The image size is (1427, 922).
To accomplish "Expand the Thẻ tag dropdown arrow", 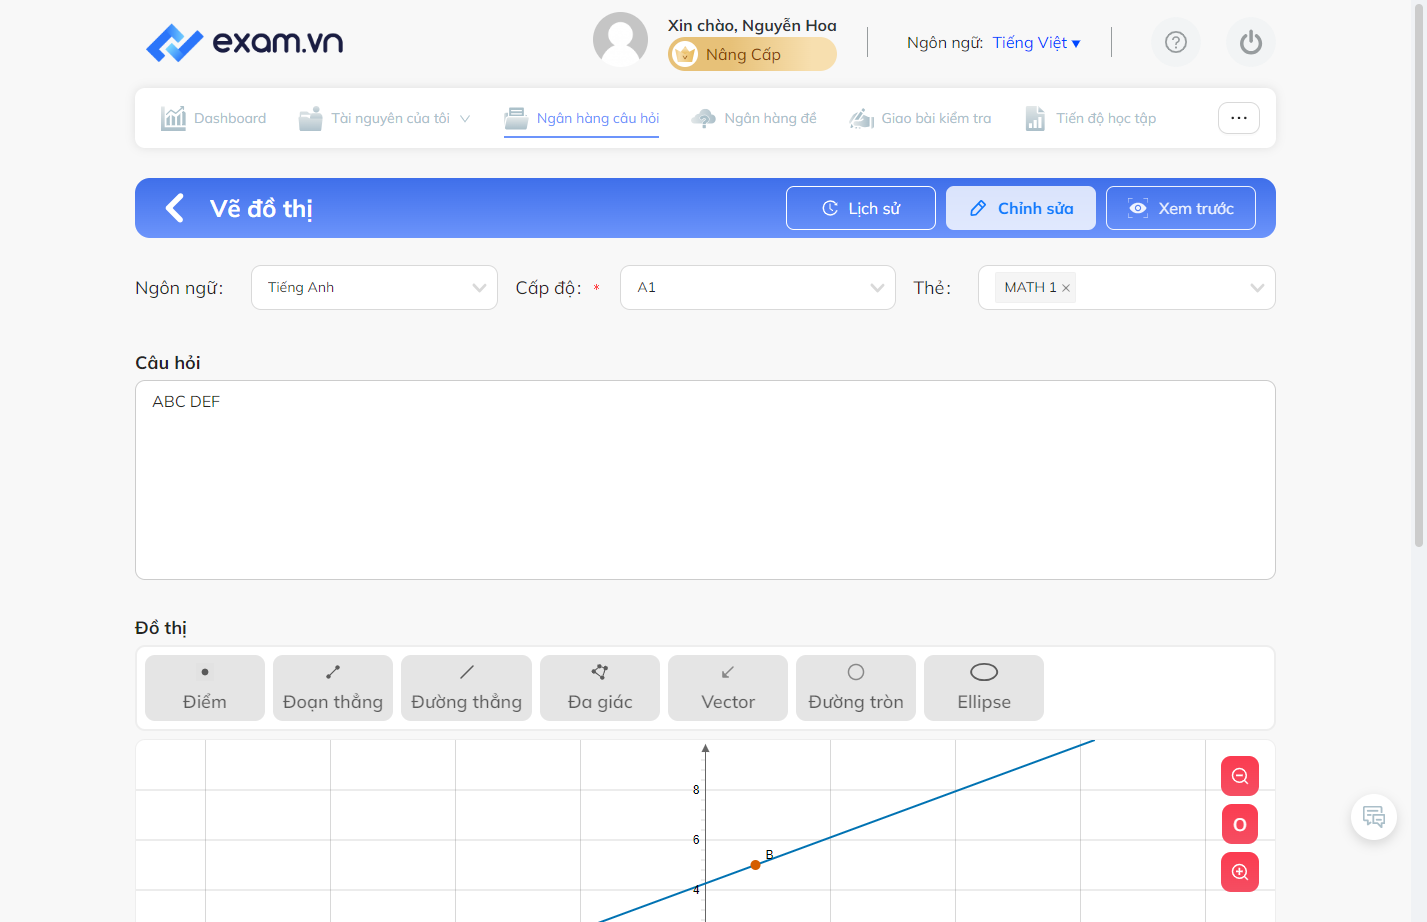I will [x=1257, y=288].
